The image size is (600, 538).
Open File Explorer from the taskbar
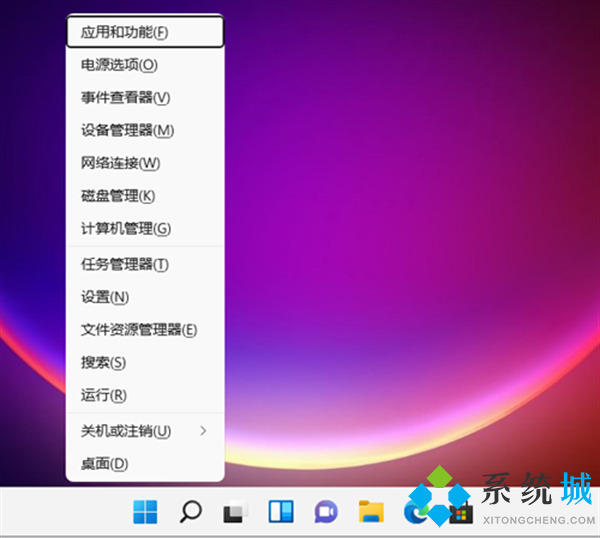(x=371, y=512)
